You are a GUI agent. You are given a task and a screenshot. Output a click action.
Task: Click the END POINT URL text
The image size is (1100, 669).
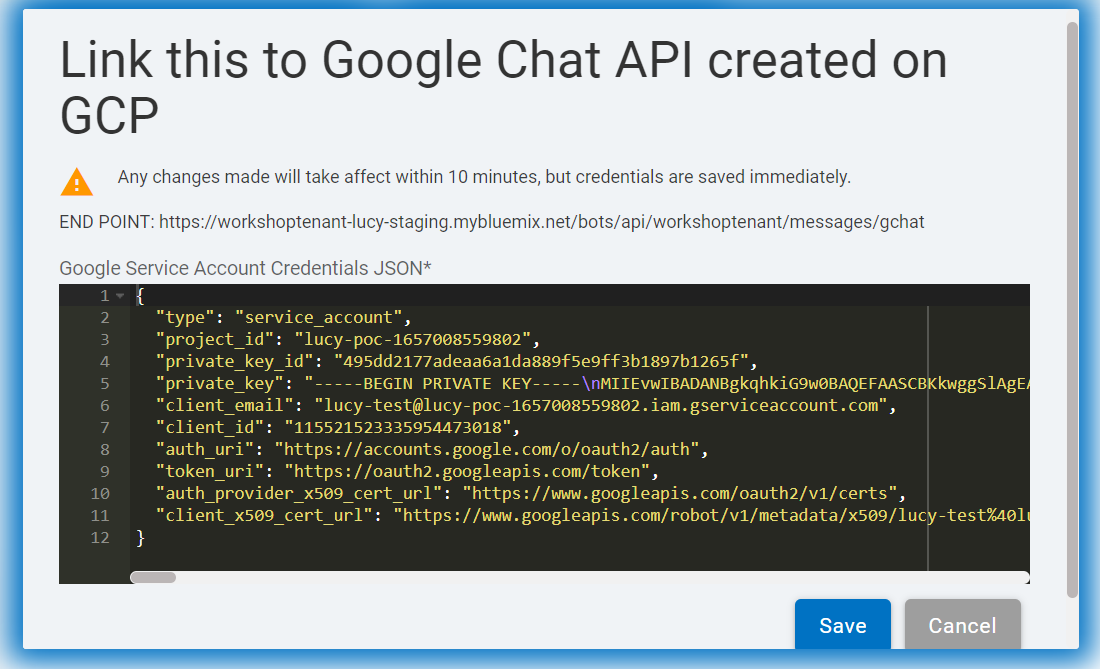541,222
